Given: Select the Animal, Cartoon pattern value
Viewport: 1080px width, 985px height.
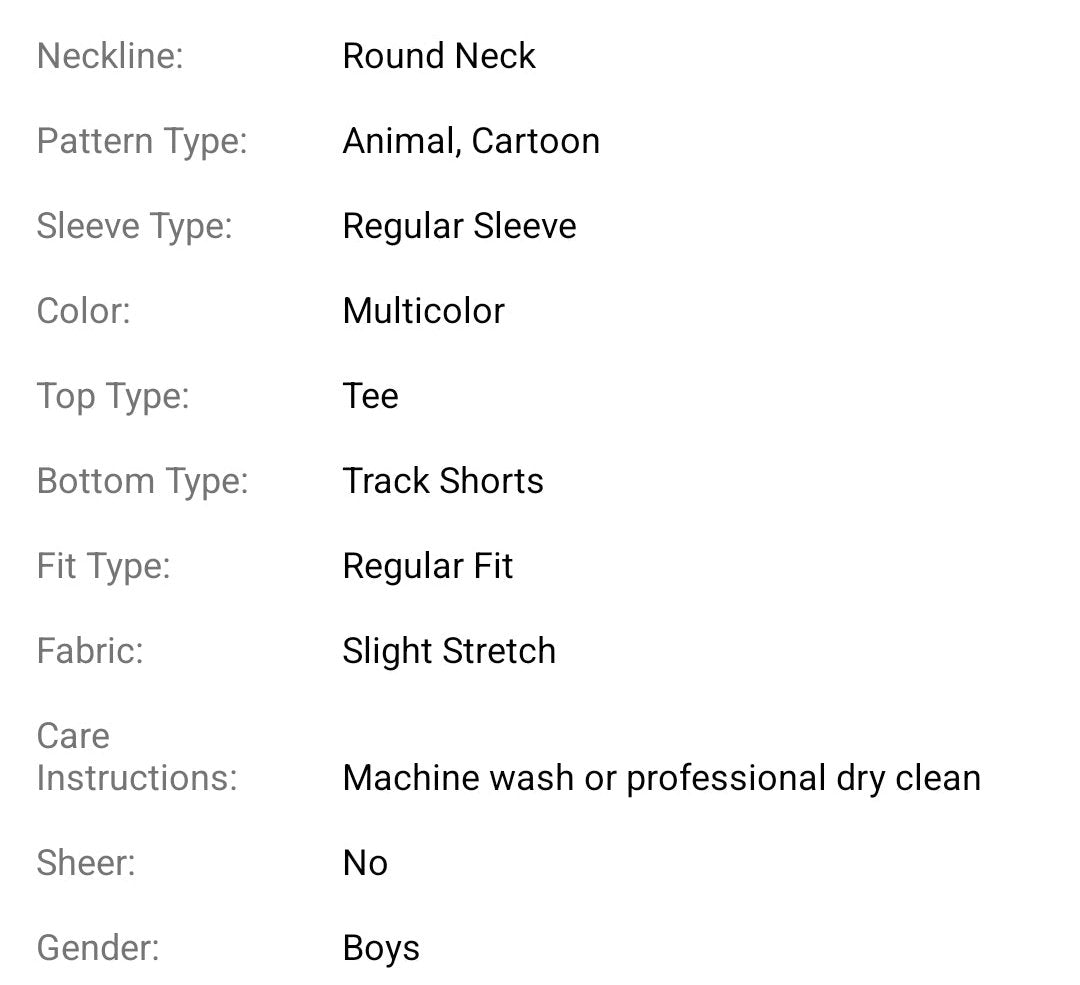Looking at the screenshot, I should point(471,141).
